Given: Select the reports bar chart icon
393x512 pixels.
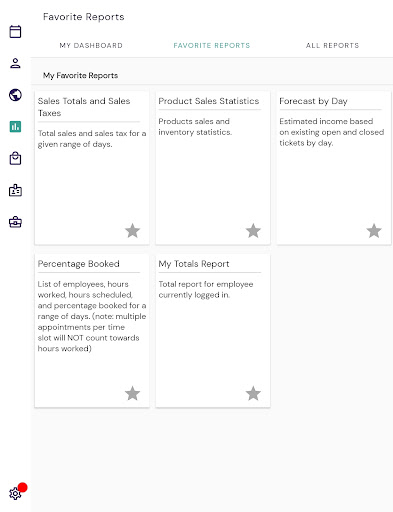Looking at the screenshot, I should [x=15, y=127].
